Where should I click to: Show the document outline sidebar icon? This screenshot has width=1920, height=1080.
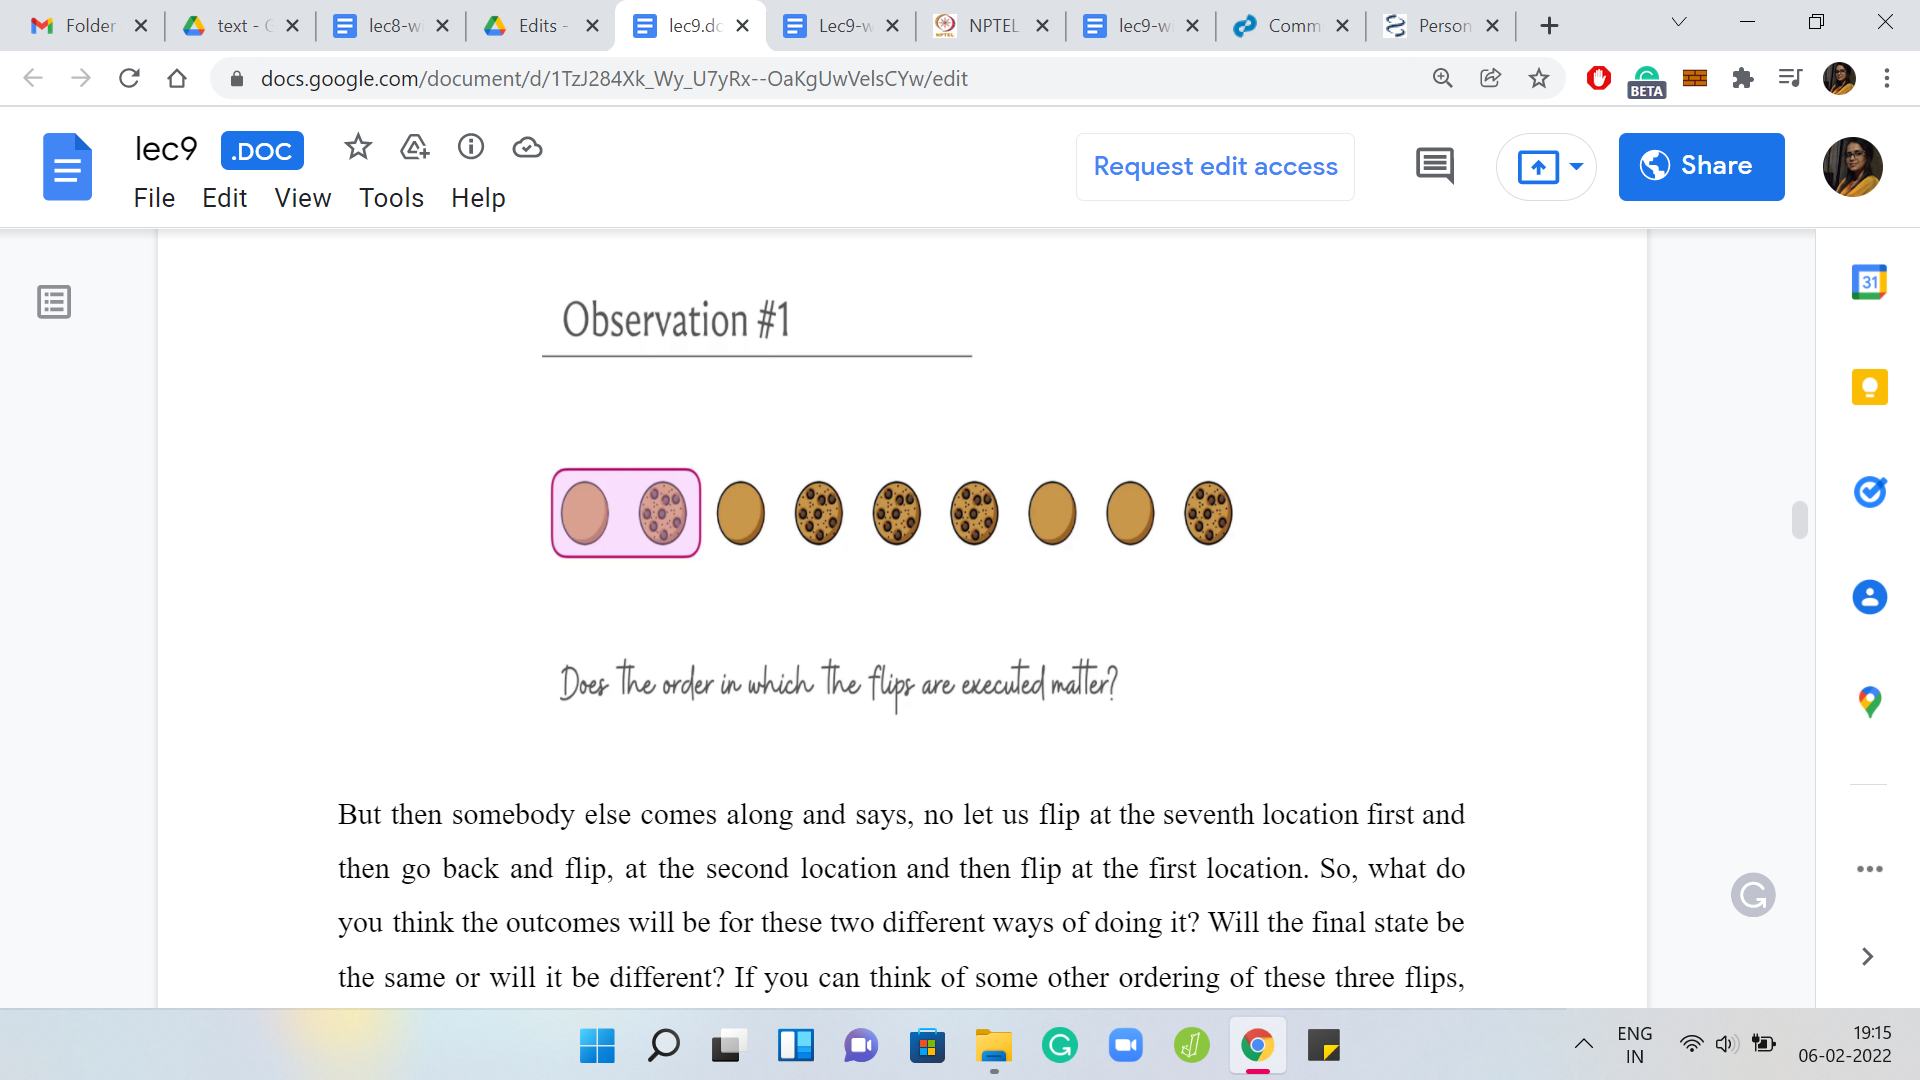coord(54,302)
